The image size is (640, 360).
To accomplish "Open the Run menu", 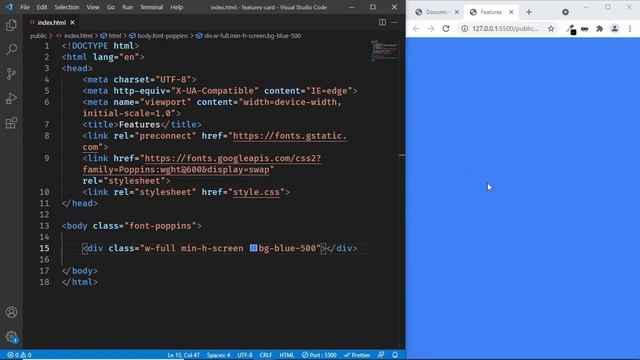I will [127, 7].
